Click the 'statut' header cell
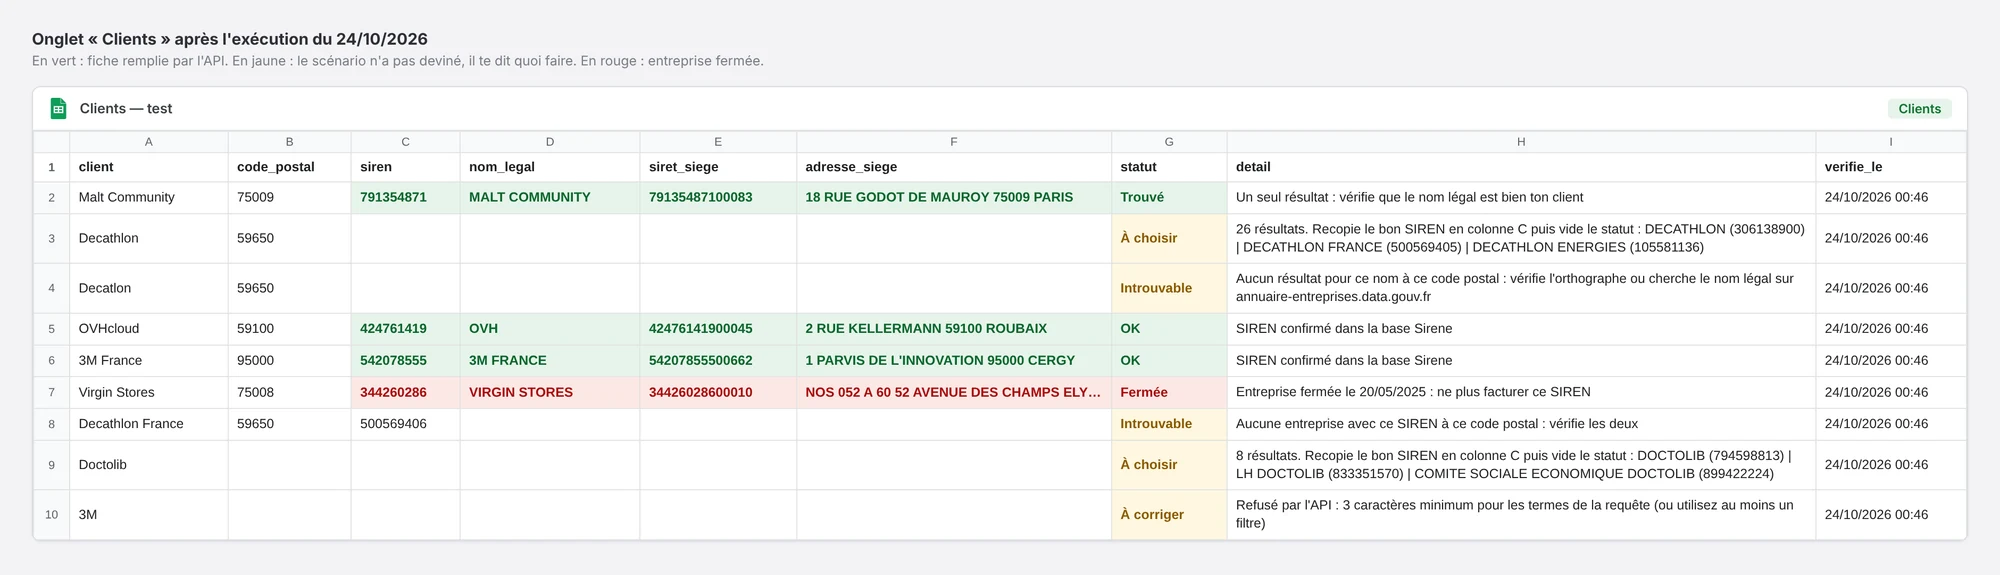Screen dimensions: 2000x575 point(1169,167)
